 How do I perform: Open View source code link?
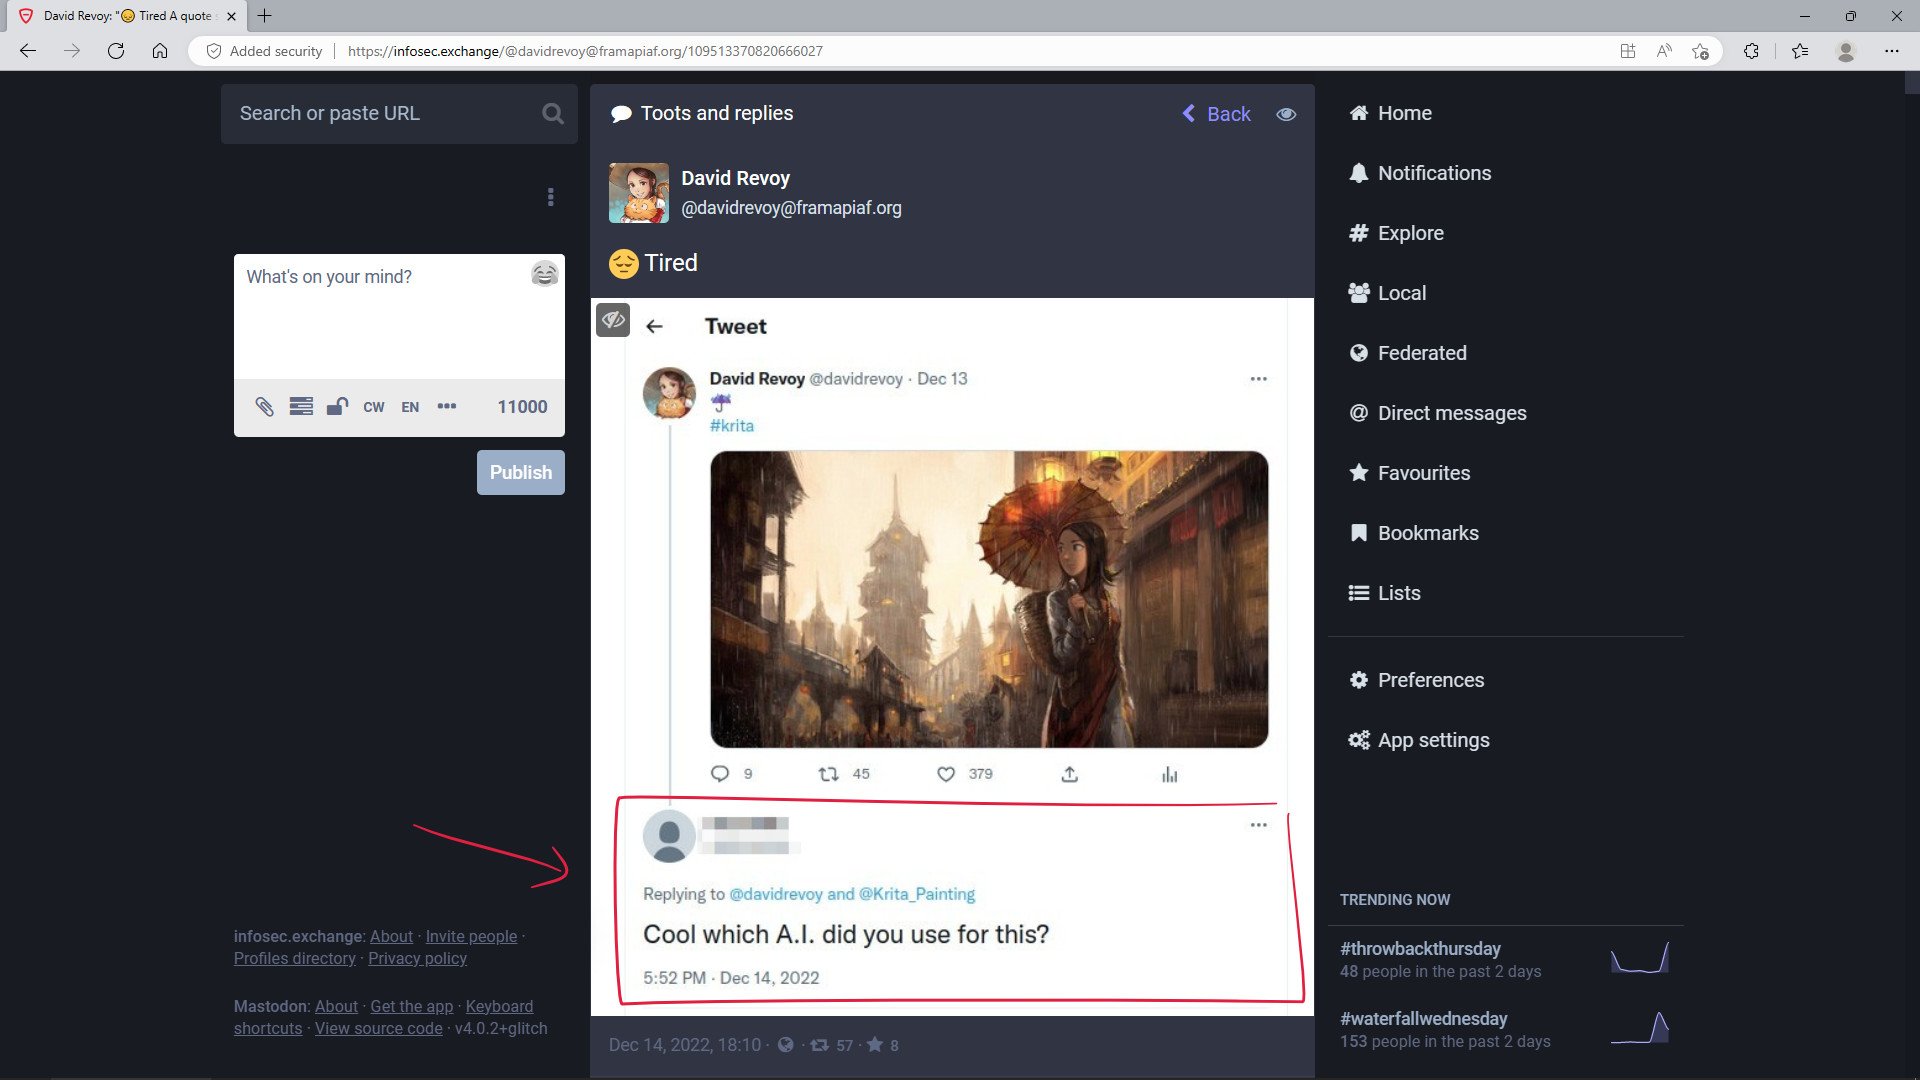378,1029
